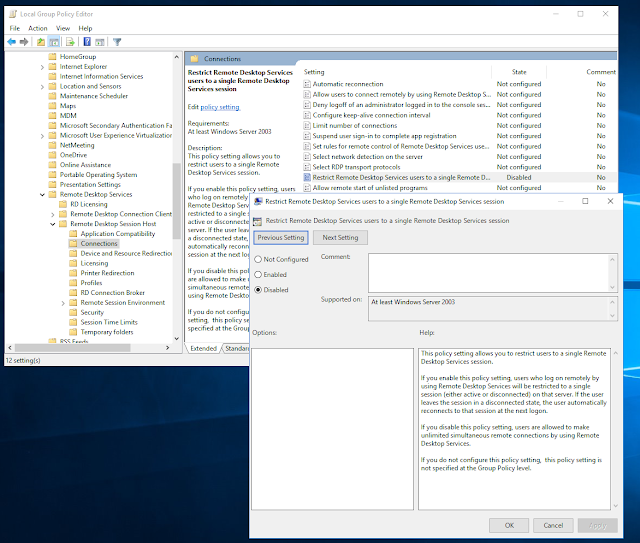This screenshot has width=640, height=543.
Task: Click the Next Setting button
Action: tap(340, 238)
